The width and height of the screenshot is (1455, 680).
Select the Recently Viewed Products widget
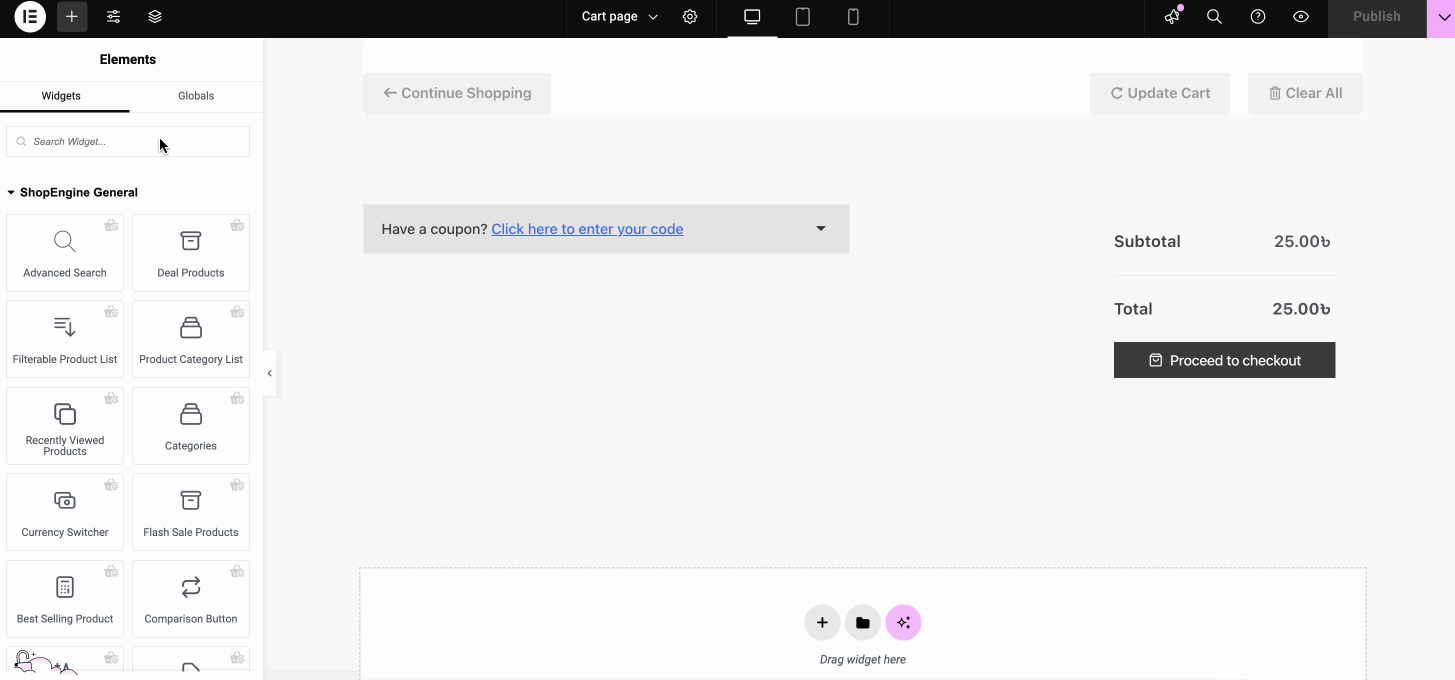coord(65,426)
